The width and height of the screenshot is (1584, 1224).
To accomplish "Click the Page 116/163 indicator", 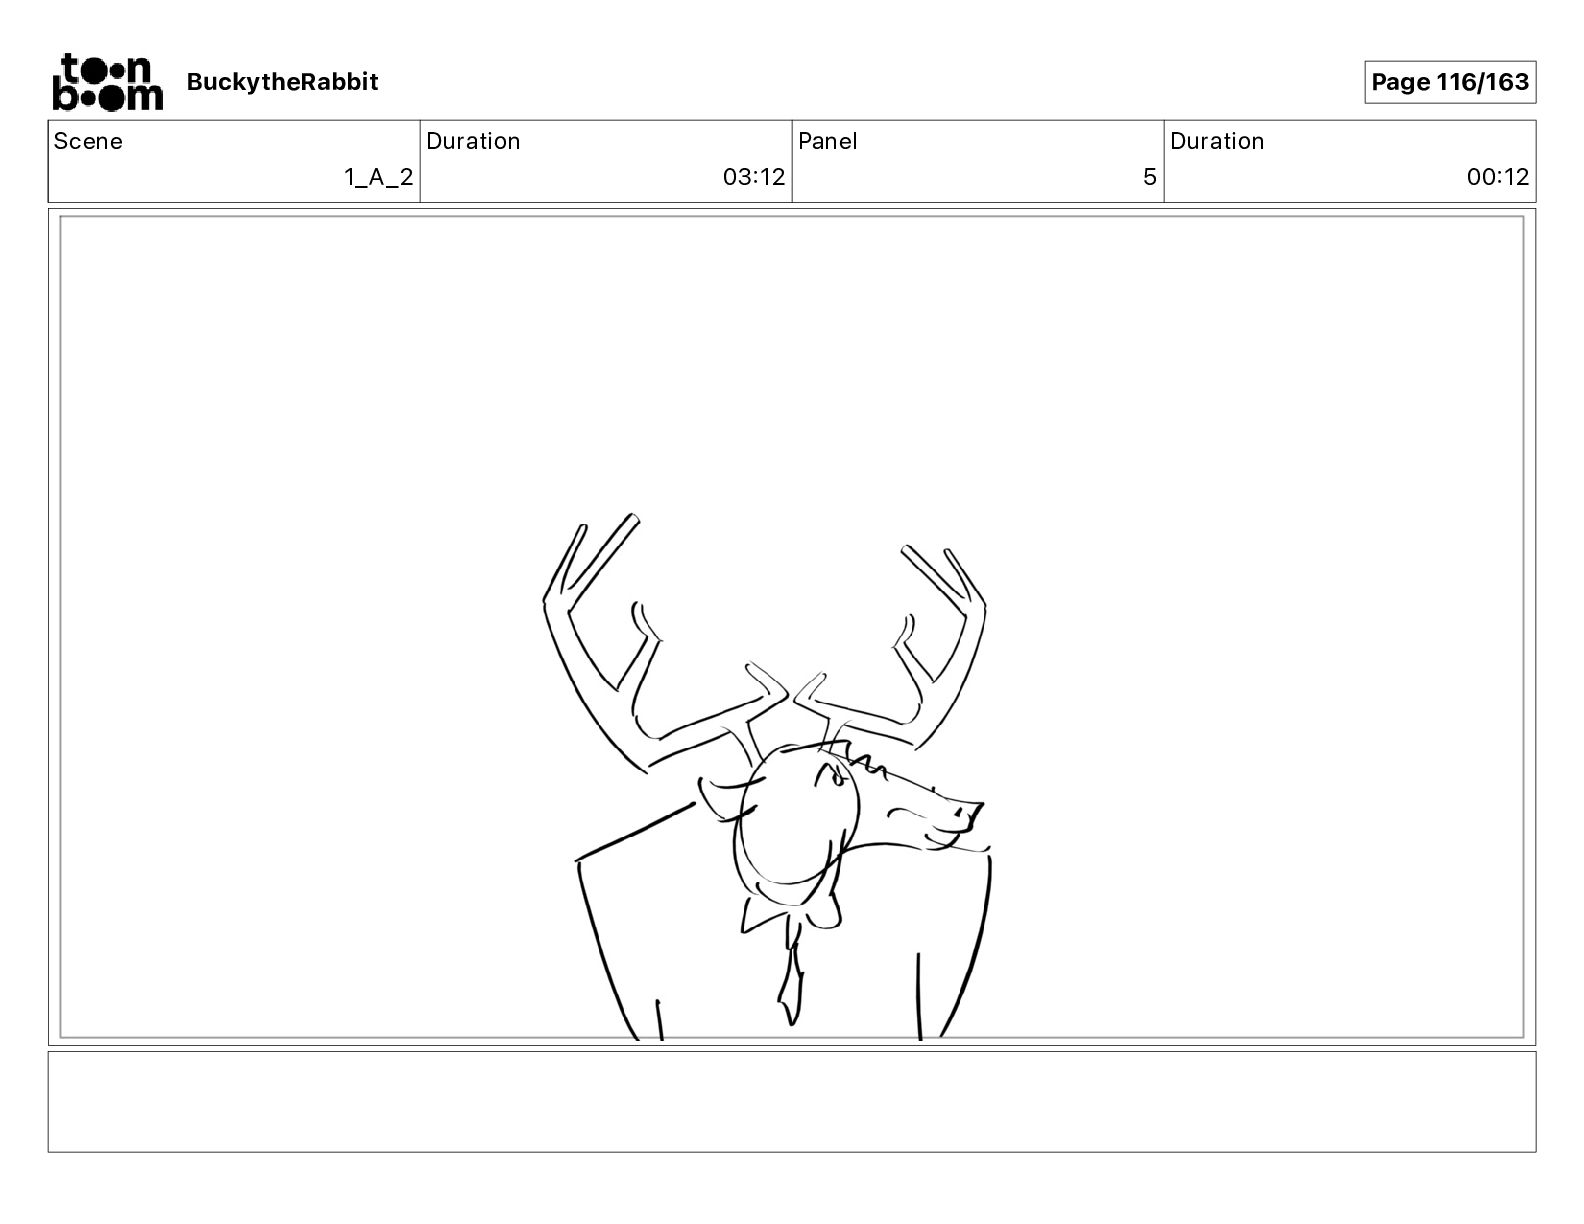I will coord(1450,82).
